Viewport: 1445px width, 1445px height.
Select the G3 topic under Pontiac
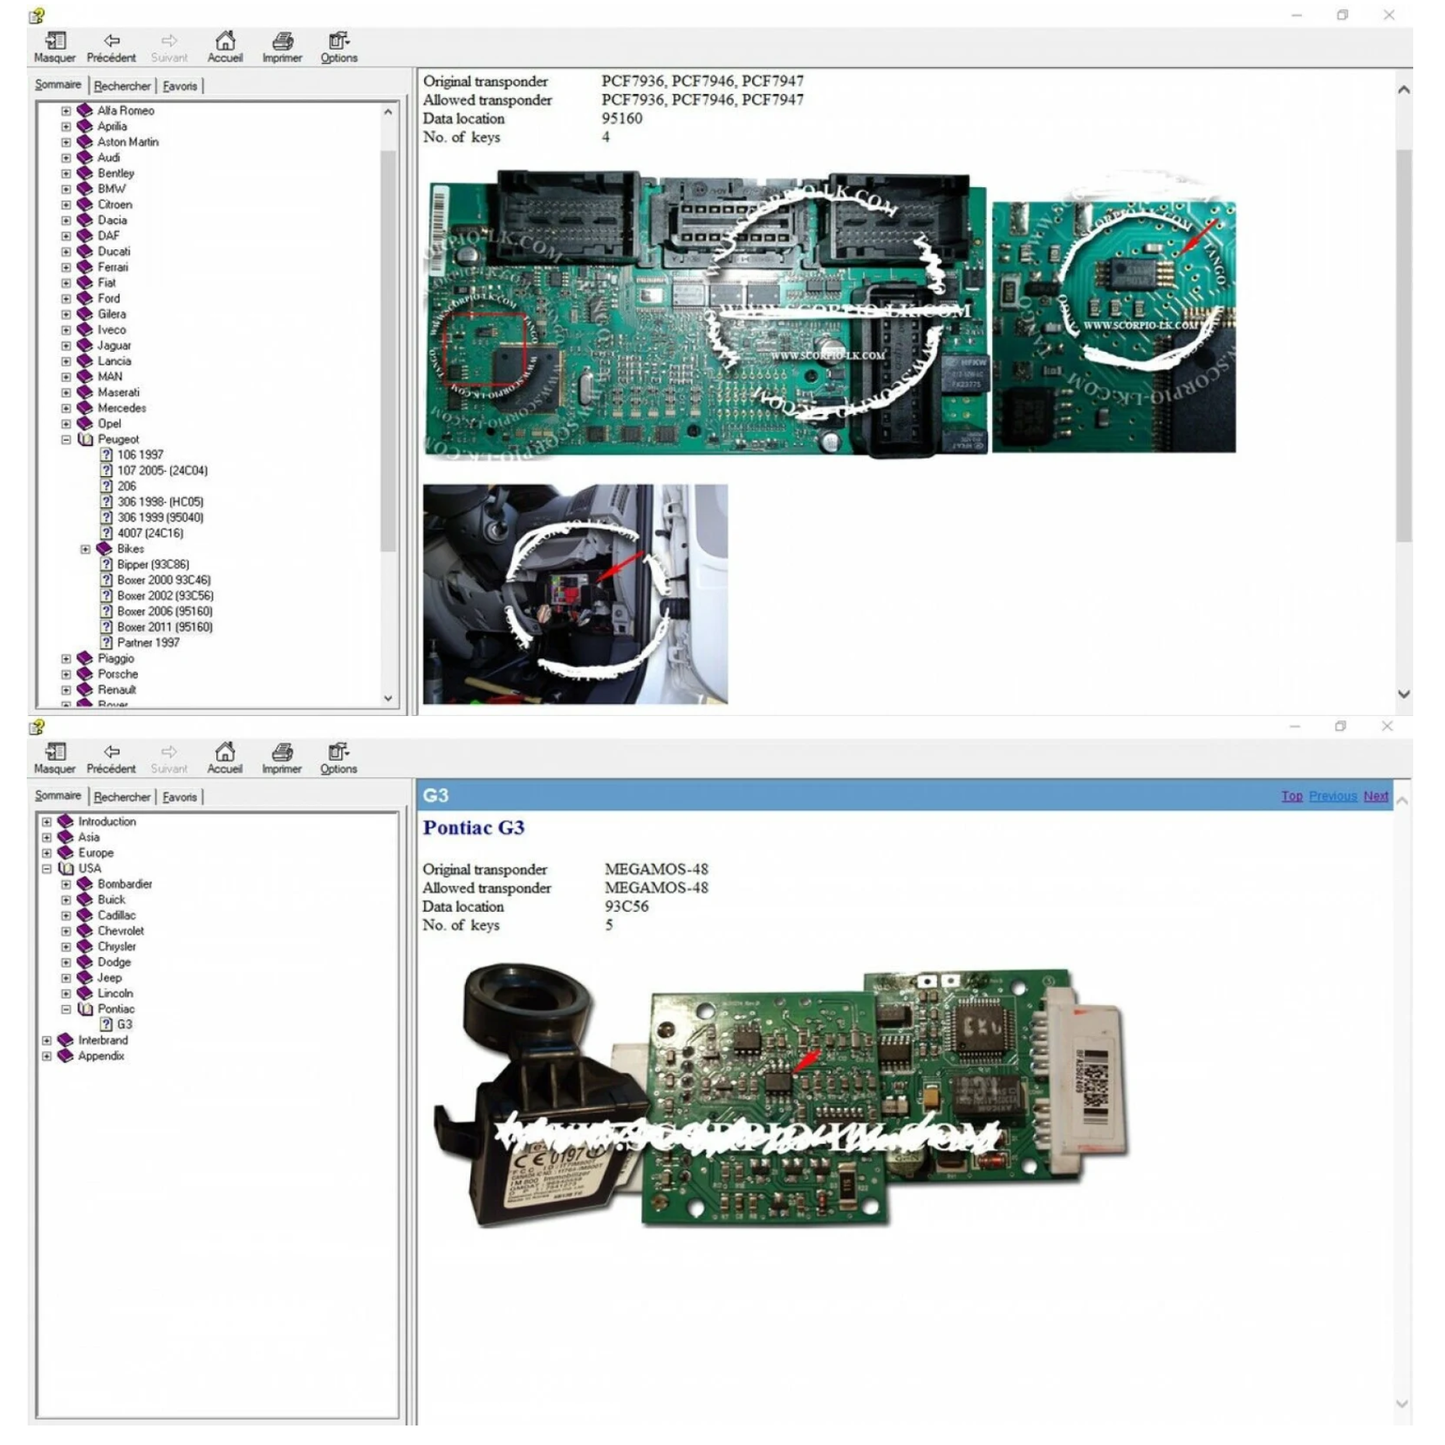point(124,1025)
